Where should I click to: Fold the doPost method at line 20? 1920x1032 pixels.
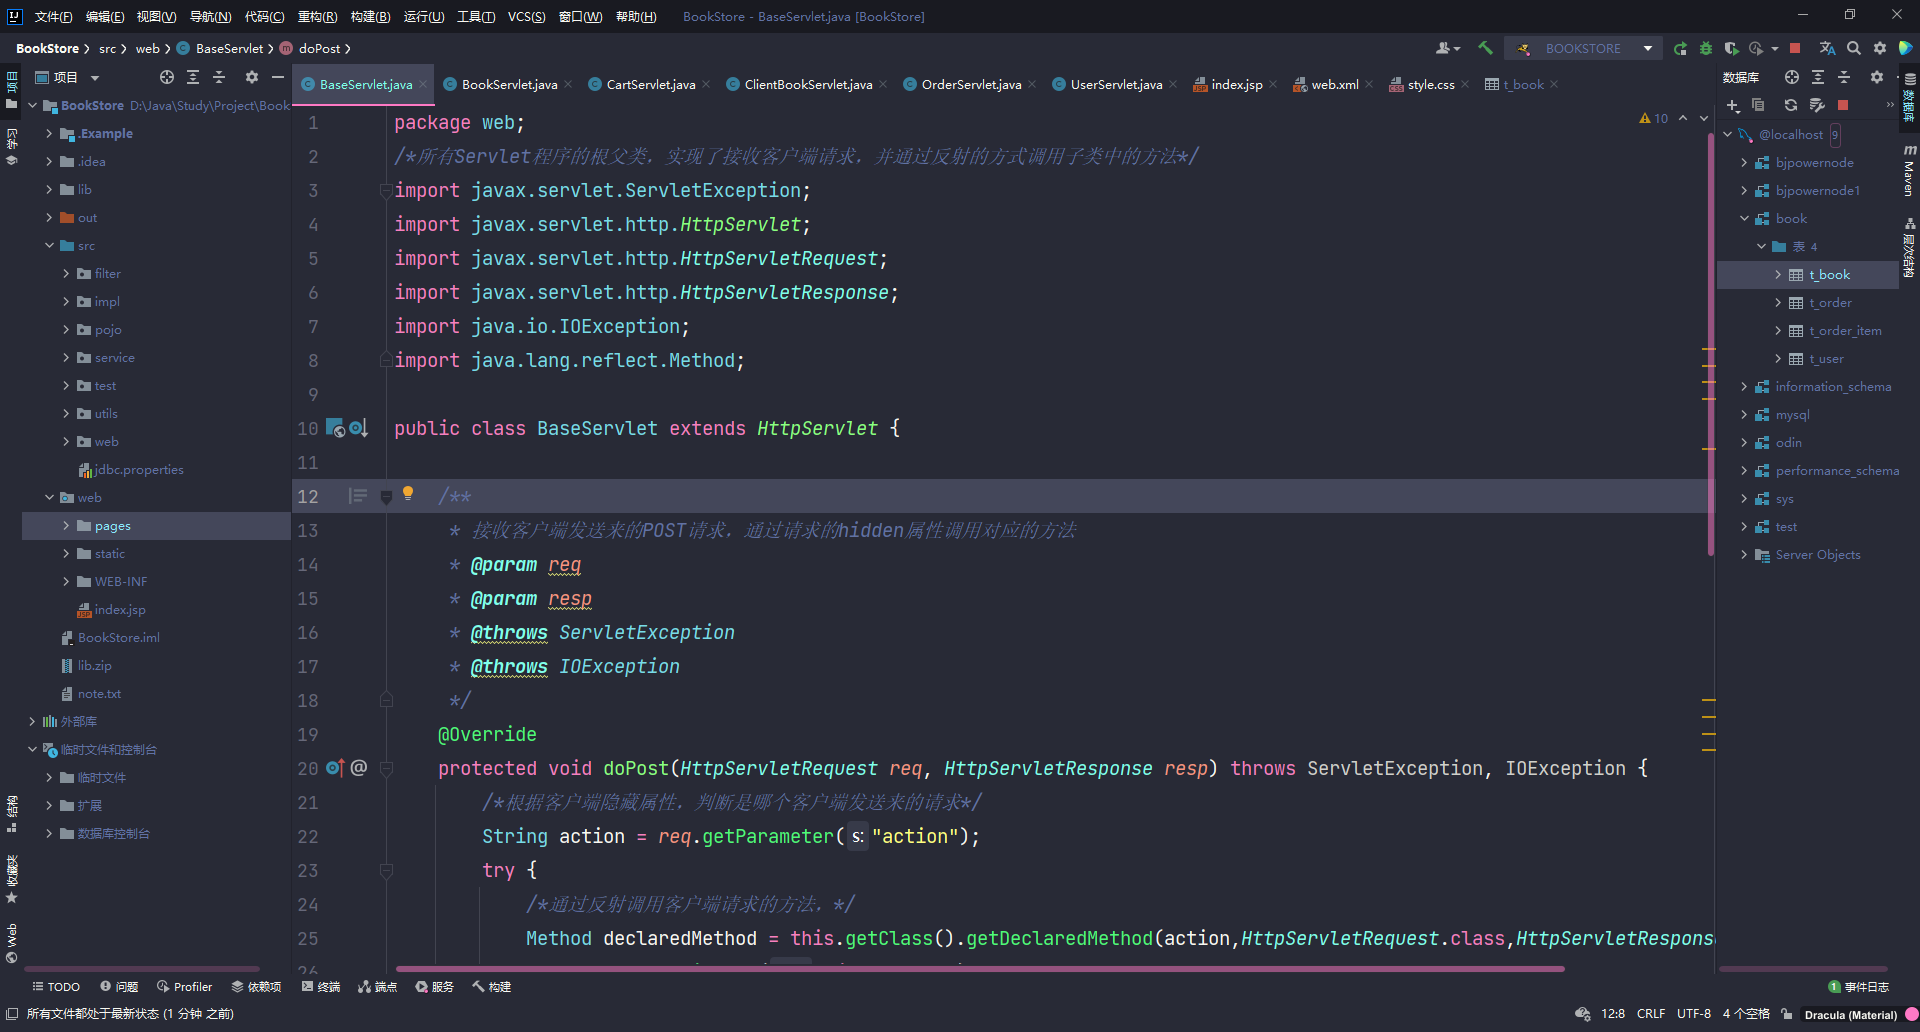[386, 768]
